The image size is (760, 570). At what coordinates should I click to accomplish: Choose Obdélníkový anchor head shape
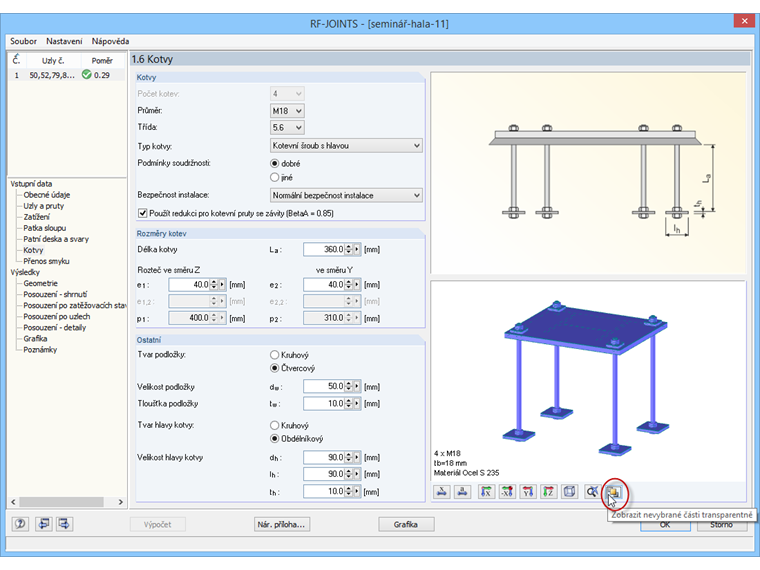click(x=275, y=439)
